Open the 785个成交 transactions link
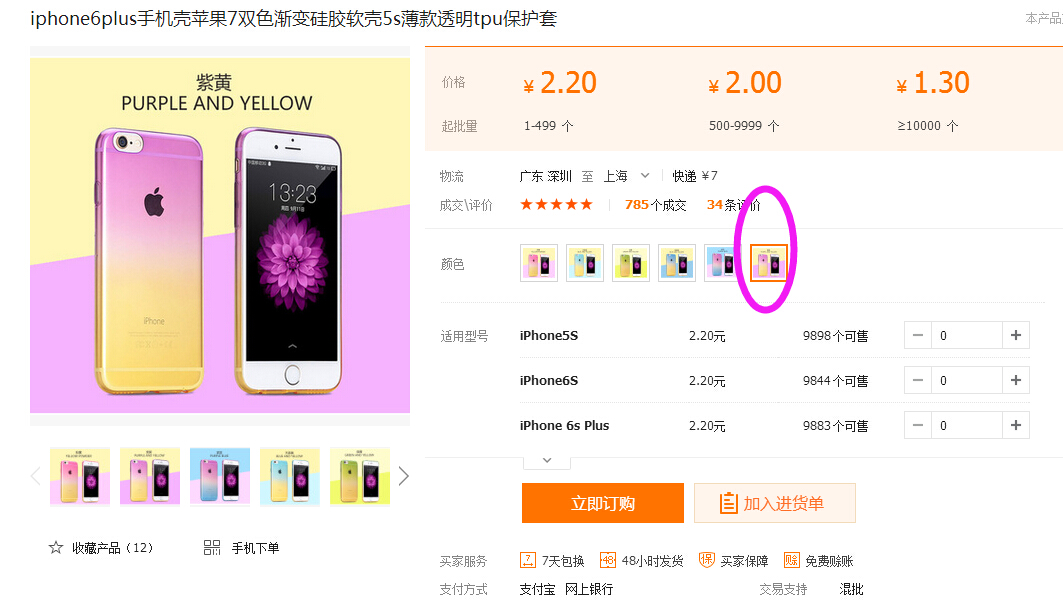The height and width of the screenshot is (609, 1063). pyautogui.click(x=656, y=205)
